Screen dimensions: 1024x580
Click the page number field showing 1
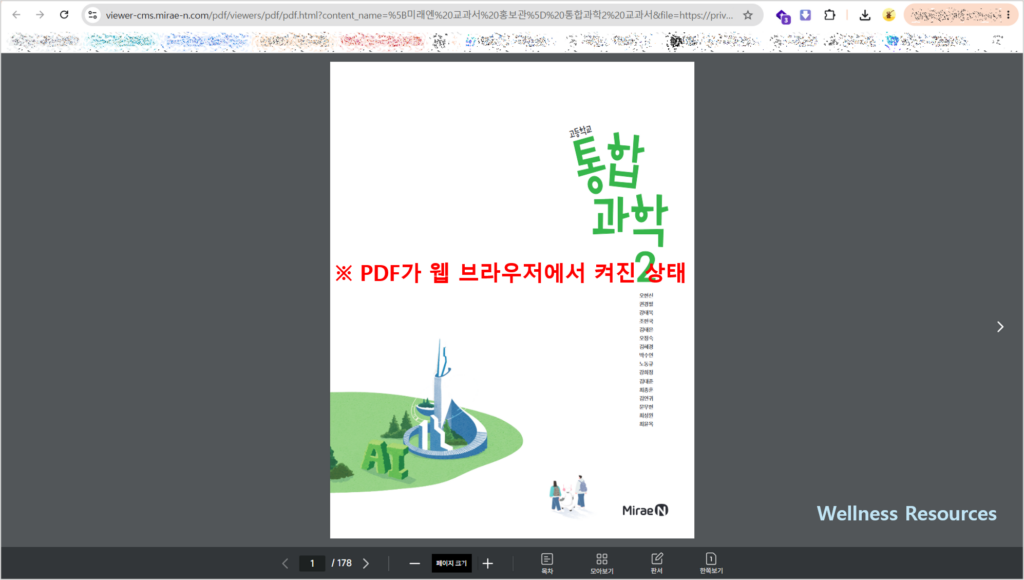point(312,563)
